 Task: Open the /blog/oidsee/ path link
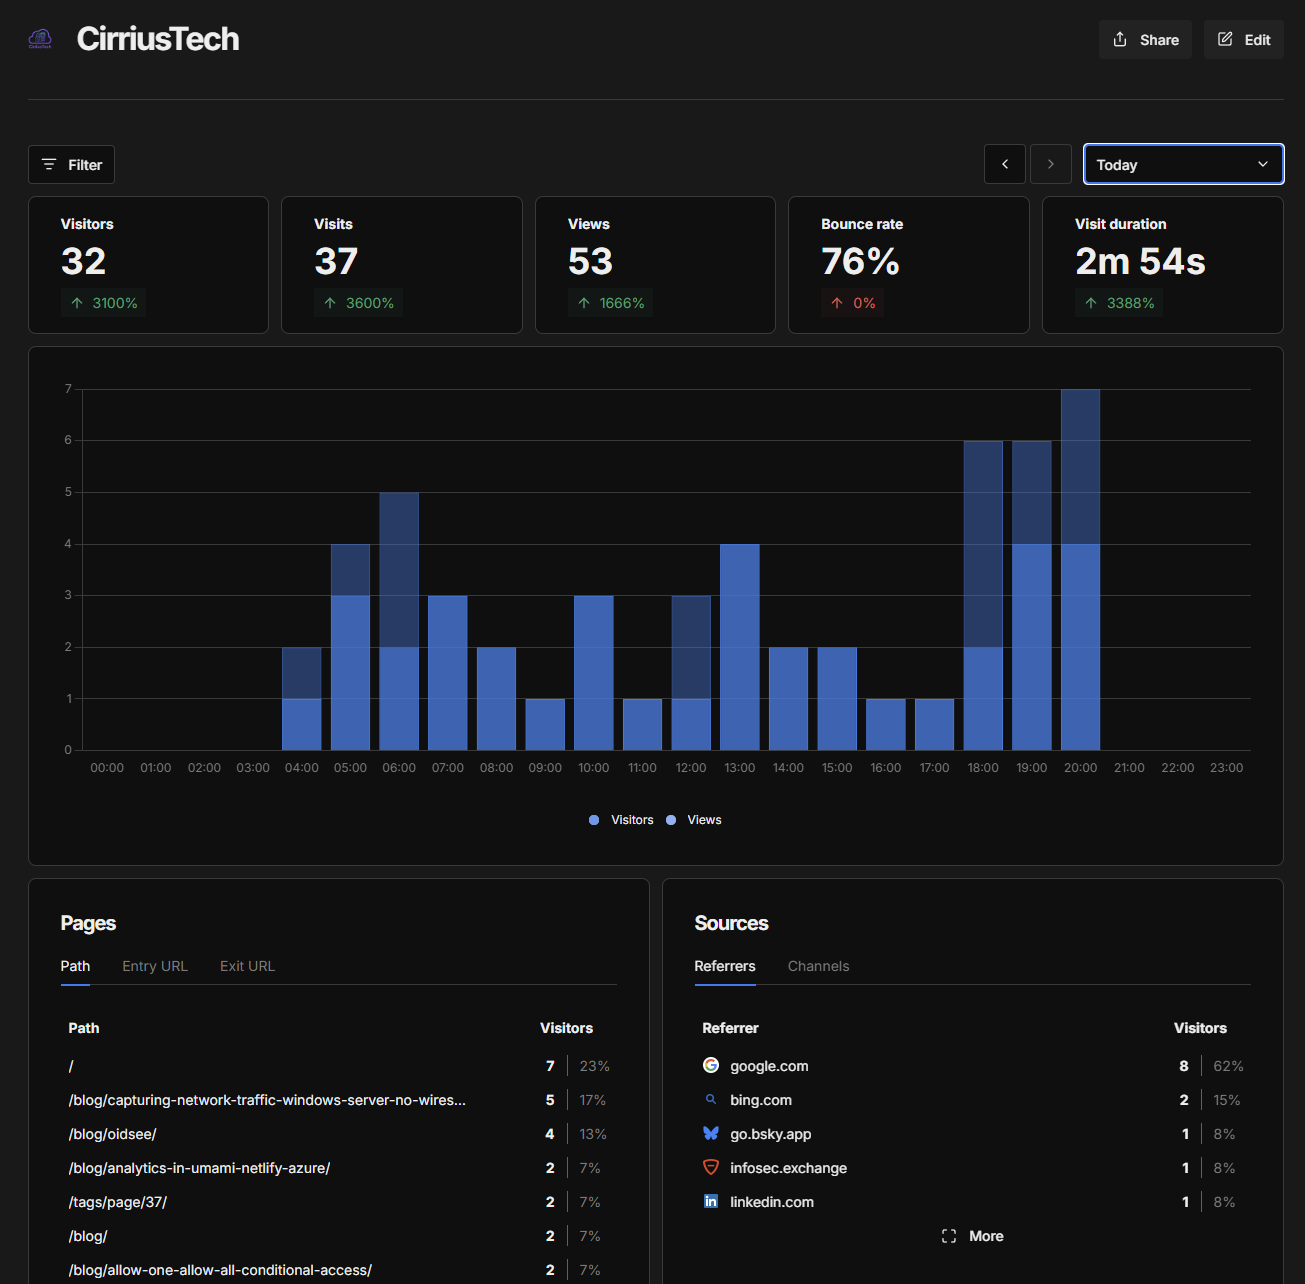tap(113, 1134)
